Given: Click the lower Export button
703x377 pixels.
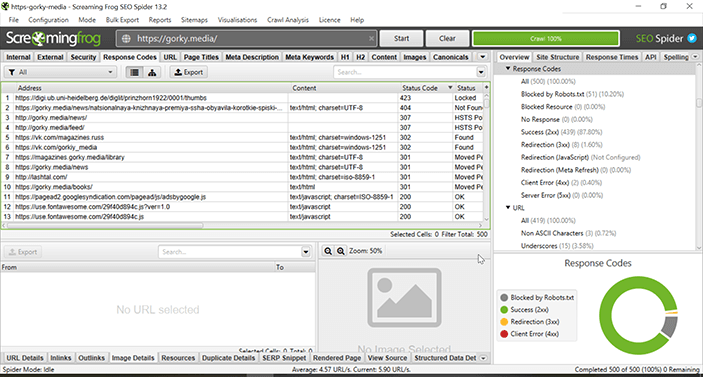Looking at the screenshot, I should click(23, 252).
